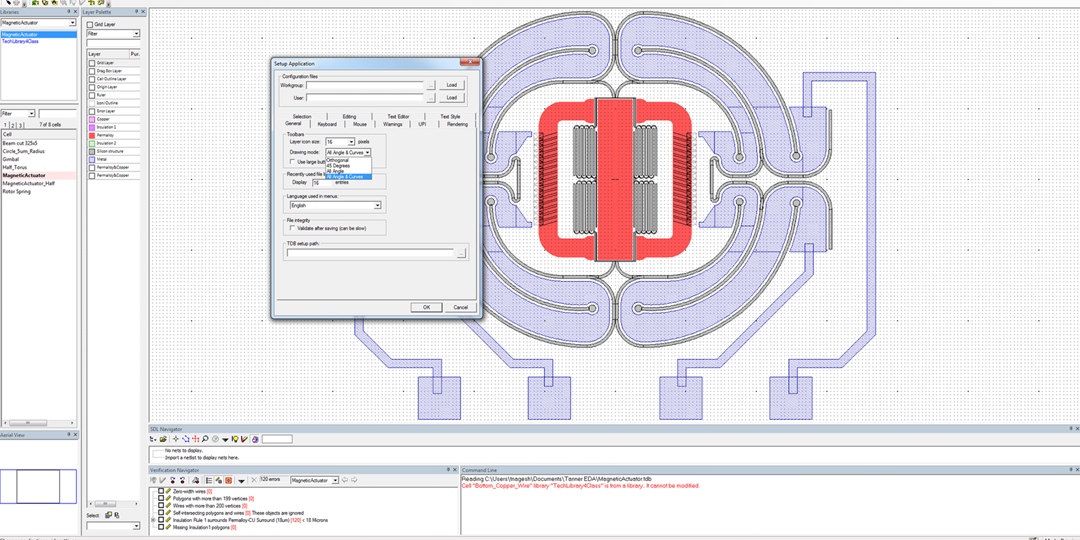Open the Layer icon size dropdown
The image size is (1080, 540).
click(x=350, y=142)
